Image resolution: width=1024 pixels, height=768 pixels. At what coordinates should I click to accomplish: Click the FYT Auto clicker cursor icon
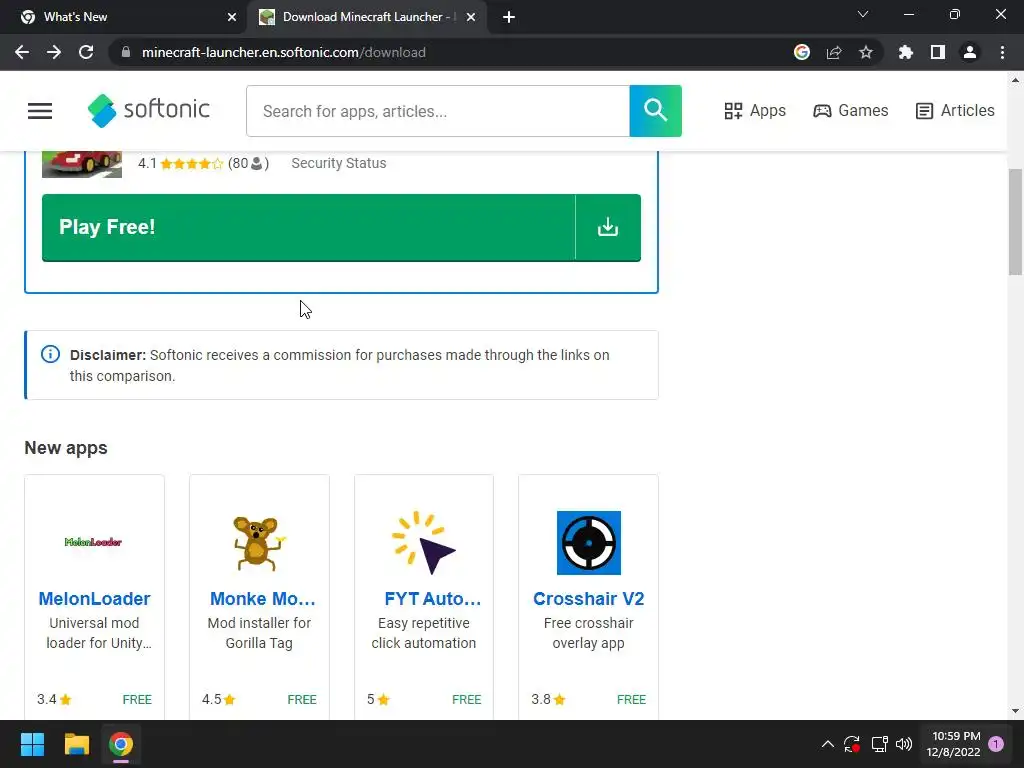point(424,543)
